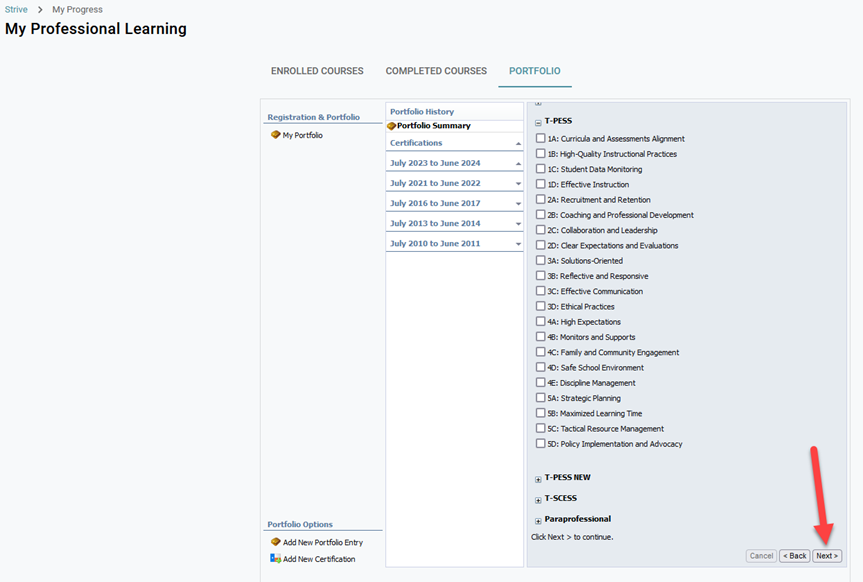Collapse July 2023 to June 2024 section
The width and height of the screenshot is (863, 582).
(x=518, y=163)
